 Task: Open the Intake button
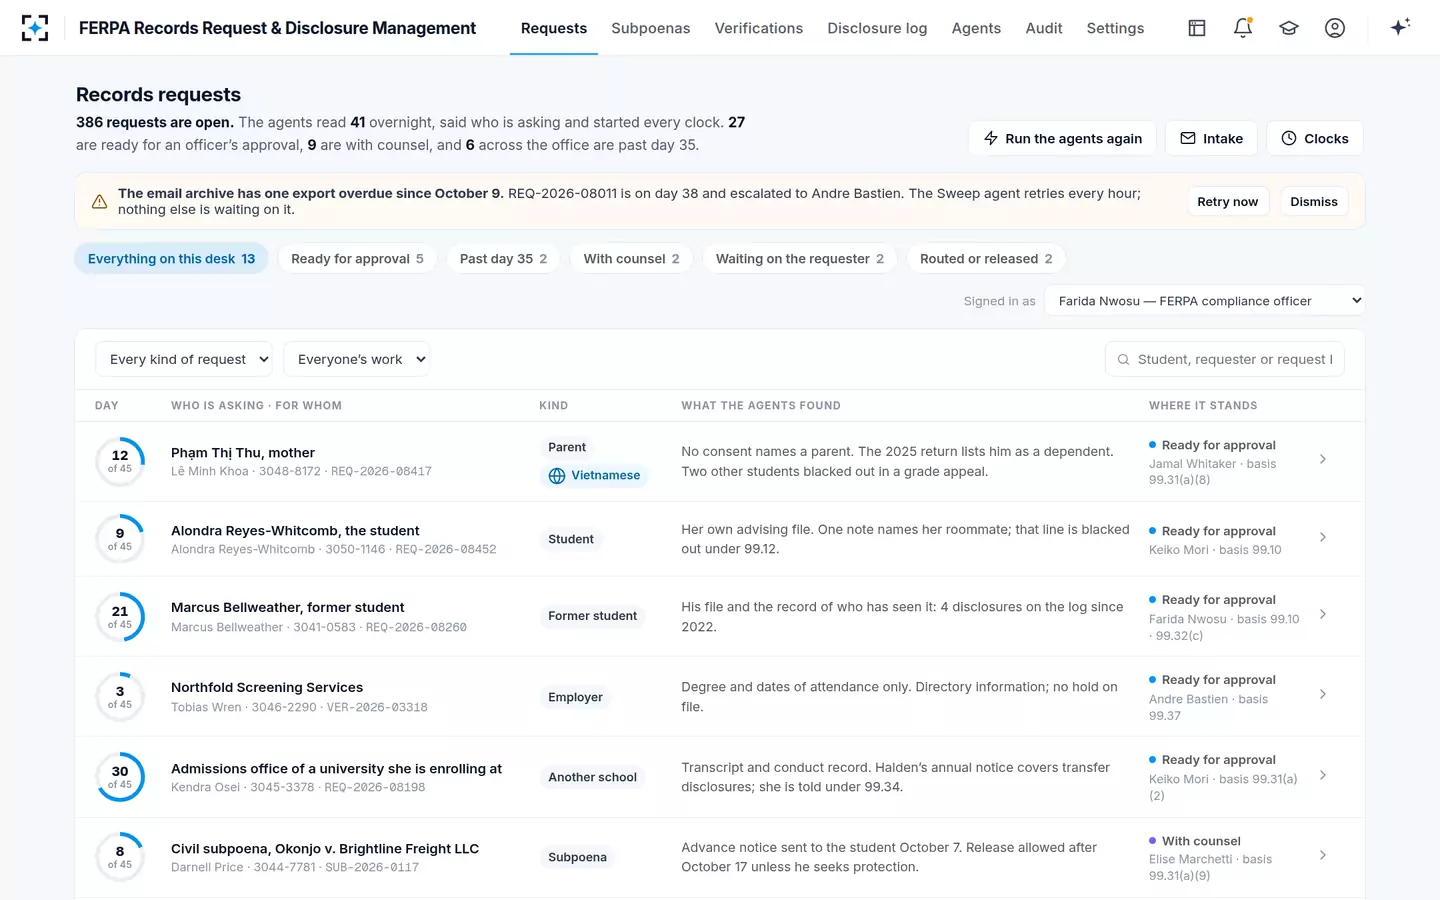[x=1211, y=138]
